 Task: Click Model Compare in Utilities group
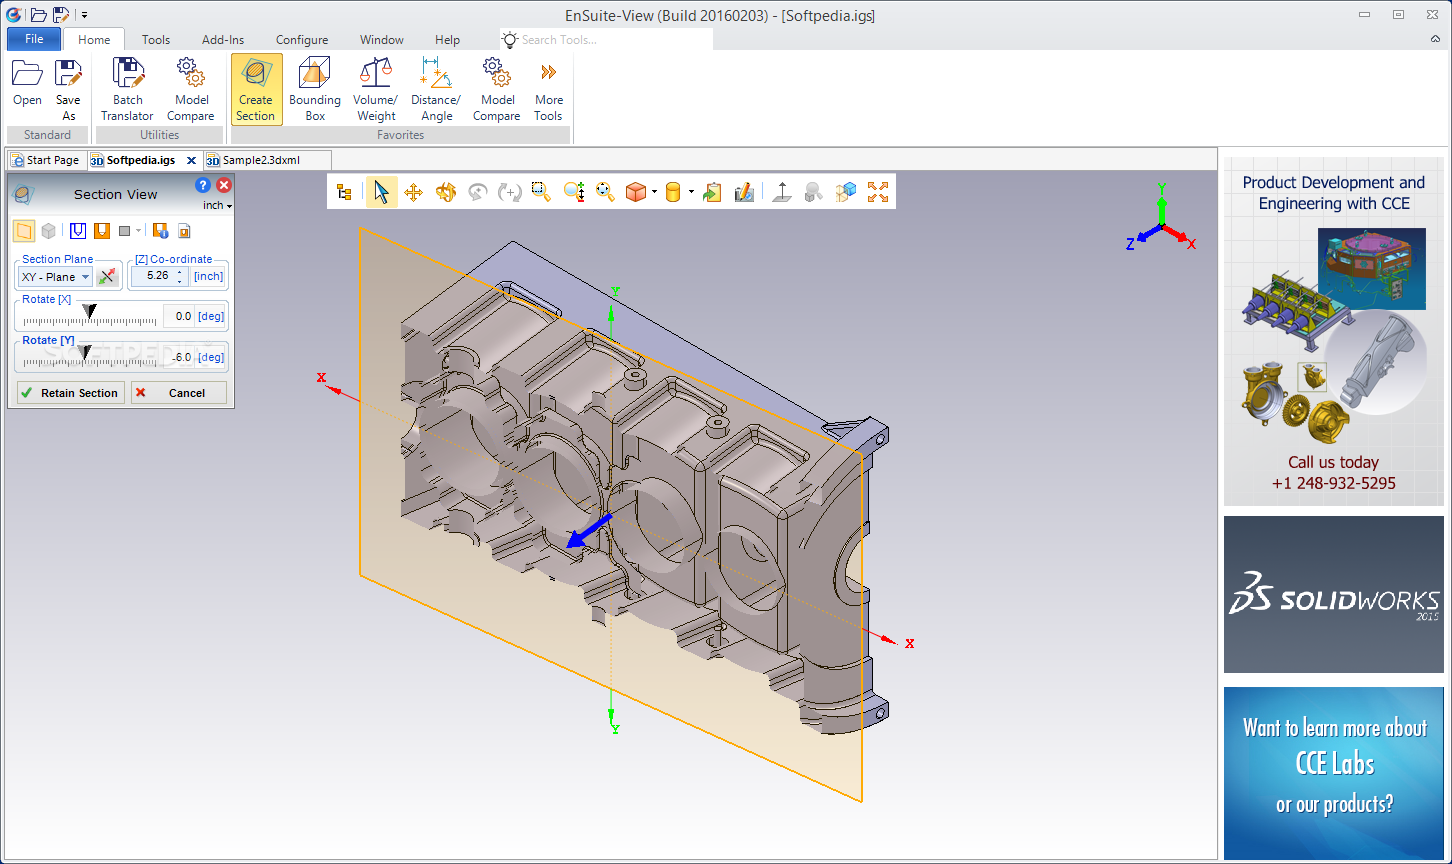[x=191, y=89]
